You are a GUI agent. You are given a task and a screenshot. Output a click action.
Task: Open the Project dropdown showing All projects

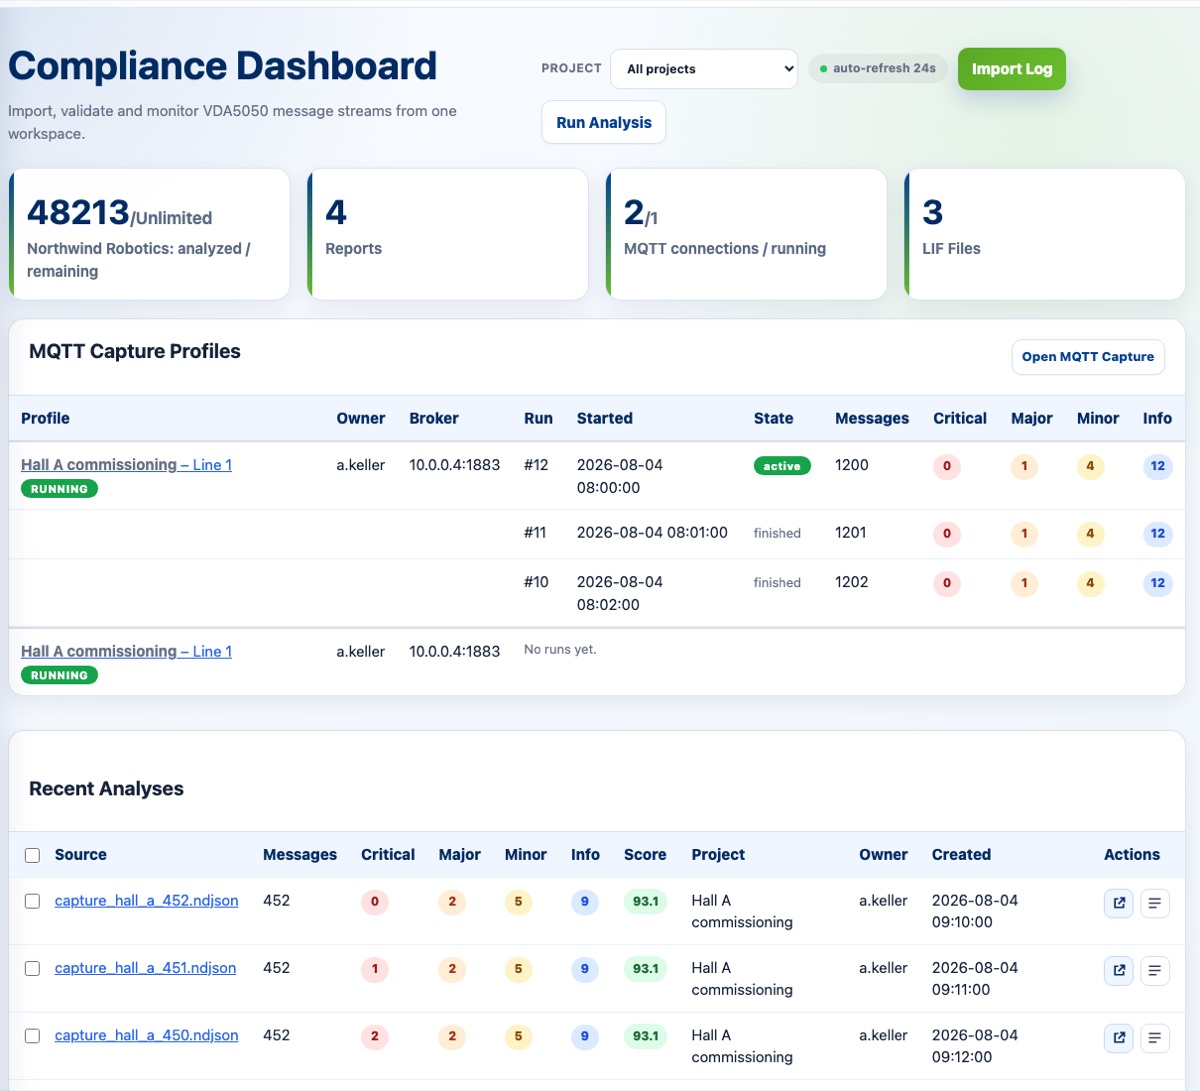pyautogui.click(x=704, y=69)
